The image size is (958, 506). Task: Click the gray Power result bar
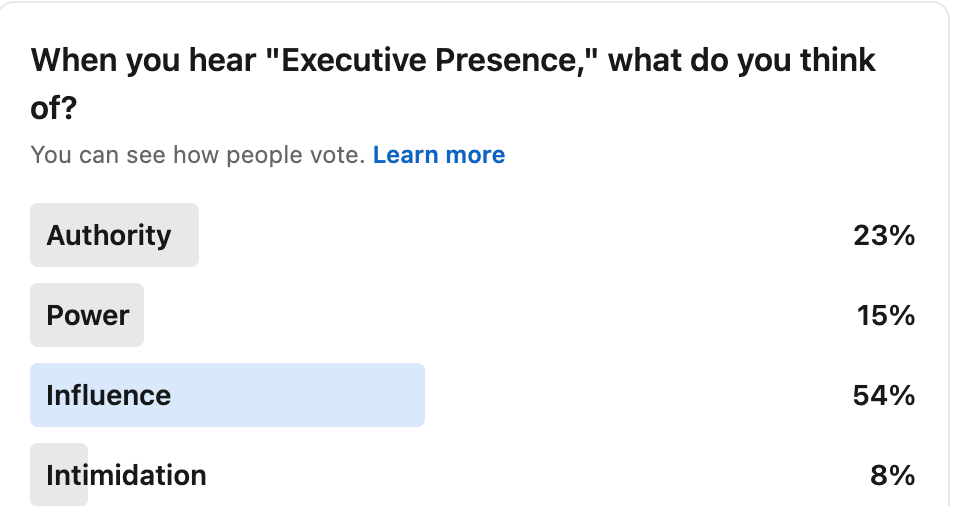coord(137,315)
